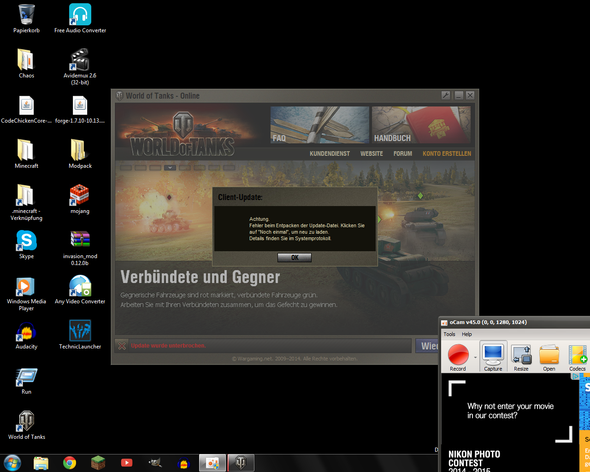Select the Free Audio Converter shortcut
The height and width of the screenshot is (472, 590).
80,18
